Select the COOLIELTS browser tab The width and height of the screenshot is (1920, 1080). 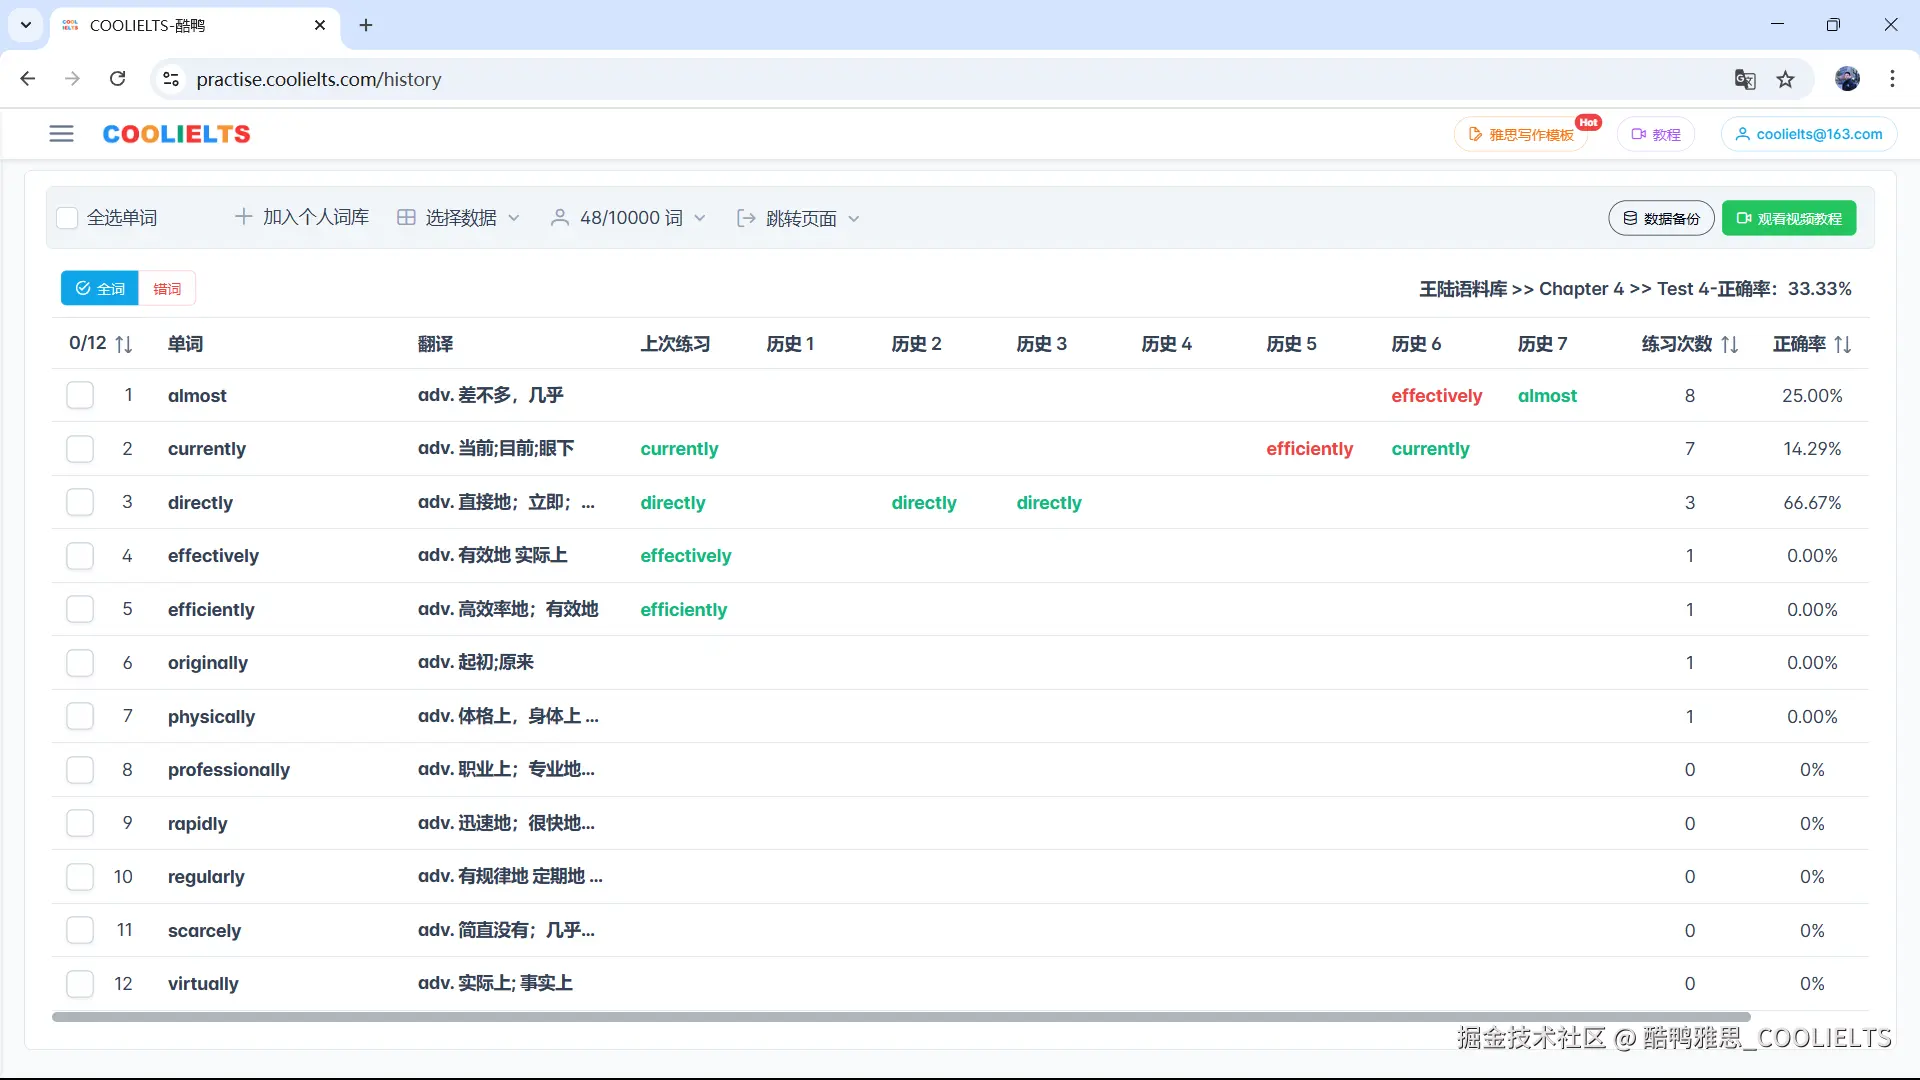[x=195, y=25]
